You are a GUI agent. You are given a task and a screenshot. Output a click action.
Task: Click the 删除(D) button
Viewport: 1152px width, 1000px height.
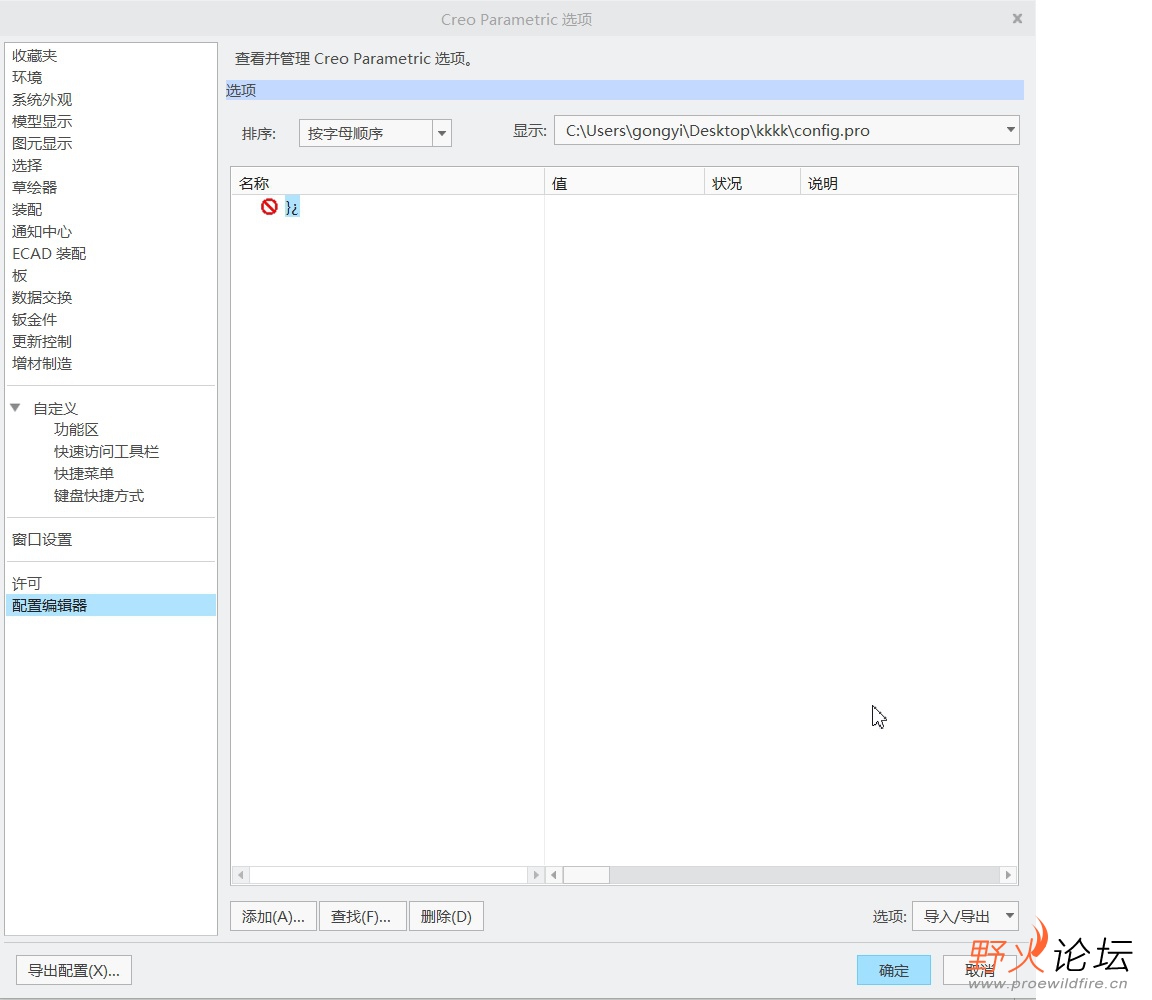pos(446,916)
